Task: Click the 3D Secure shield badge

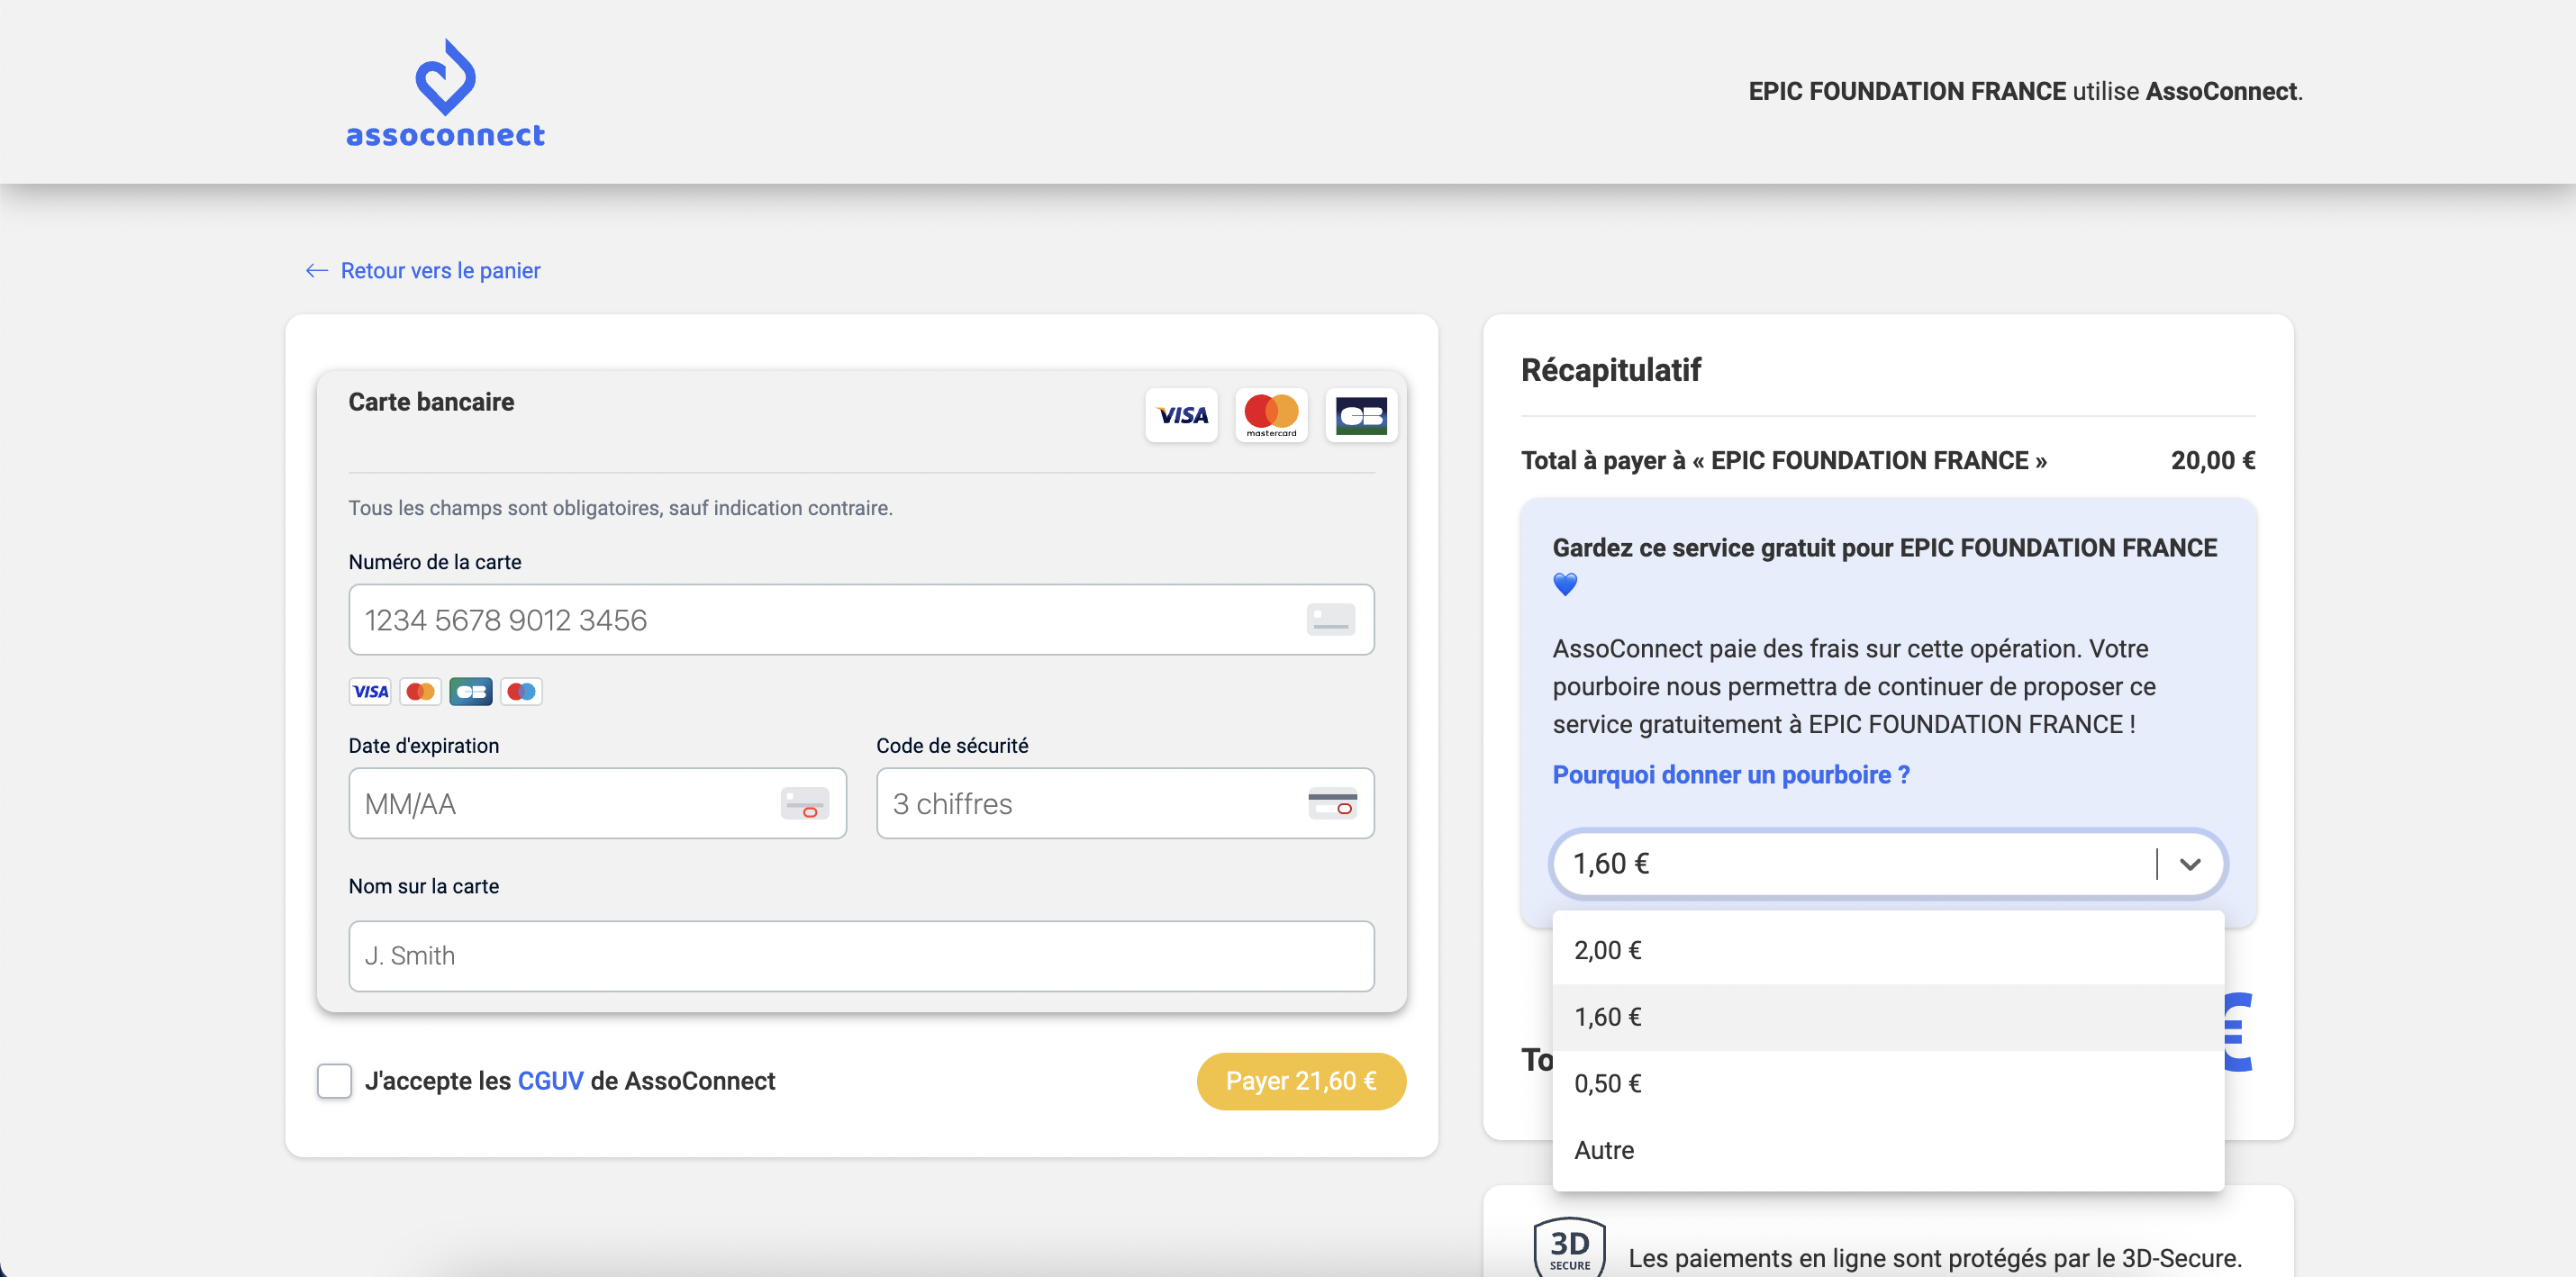Action: click(1569, 1248)
